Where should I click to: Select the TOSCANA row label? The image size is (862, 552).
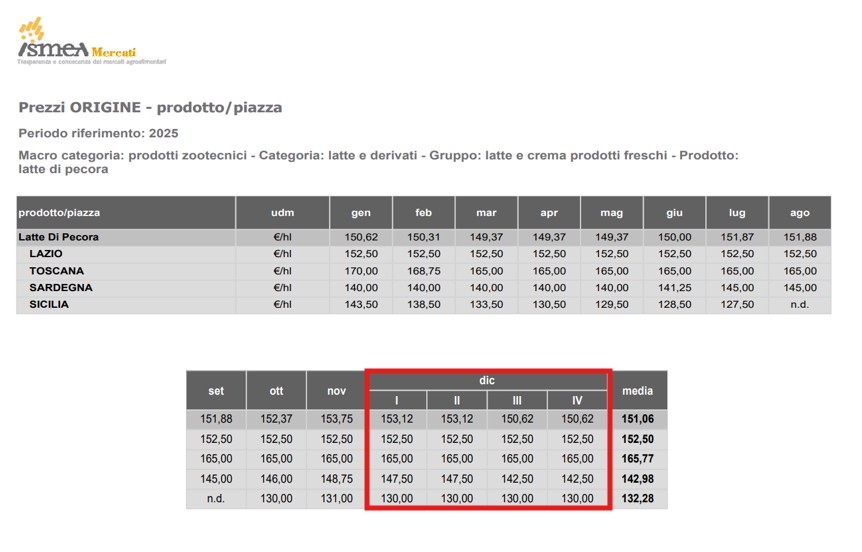pos(57,271)
